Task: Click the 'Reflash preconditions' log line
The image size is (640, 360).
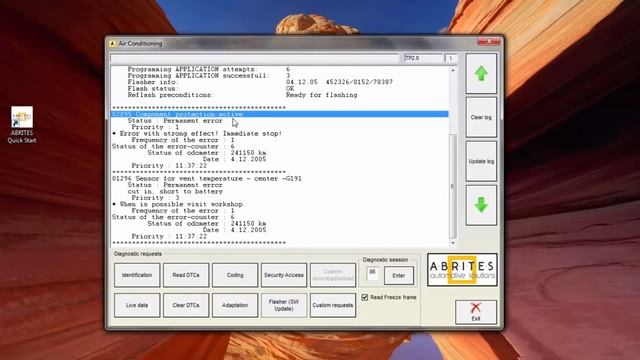Action: (x=242, y=95)
